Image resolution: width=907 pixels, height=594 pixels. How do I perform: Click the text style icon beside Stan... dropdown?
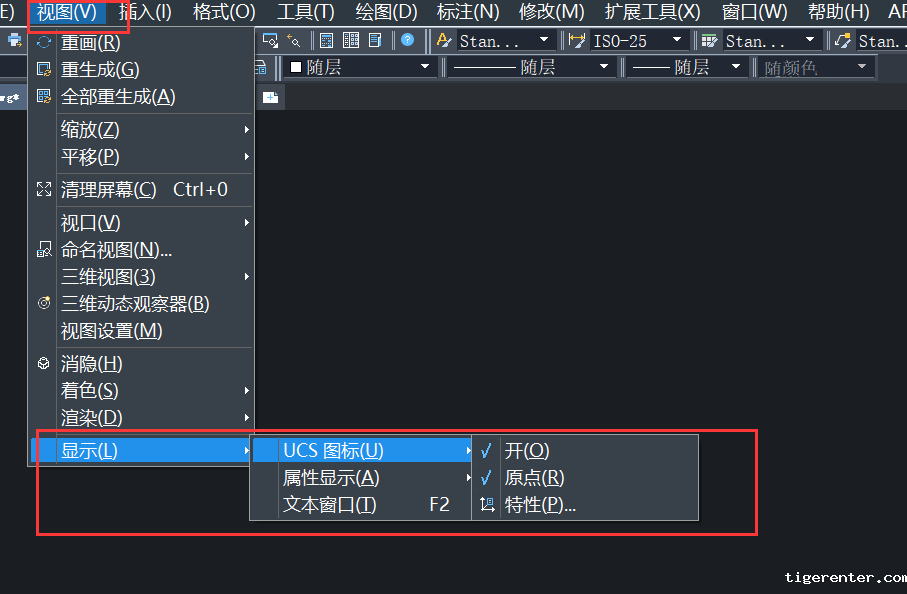pyautogui.click(x=444, y=41)
